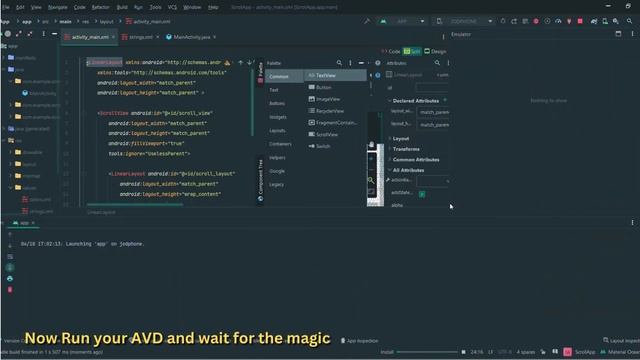Click the main breadcrumb in navigation bar
Image resolution: width=640 pixels, height=360 pixels.
point(65,22)
